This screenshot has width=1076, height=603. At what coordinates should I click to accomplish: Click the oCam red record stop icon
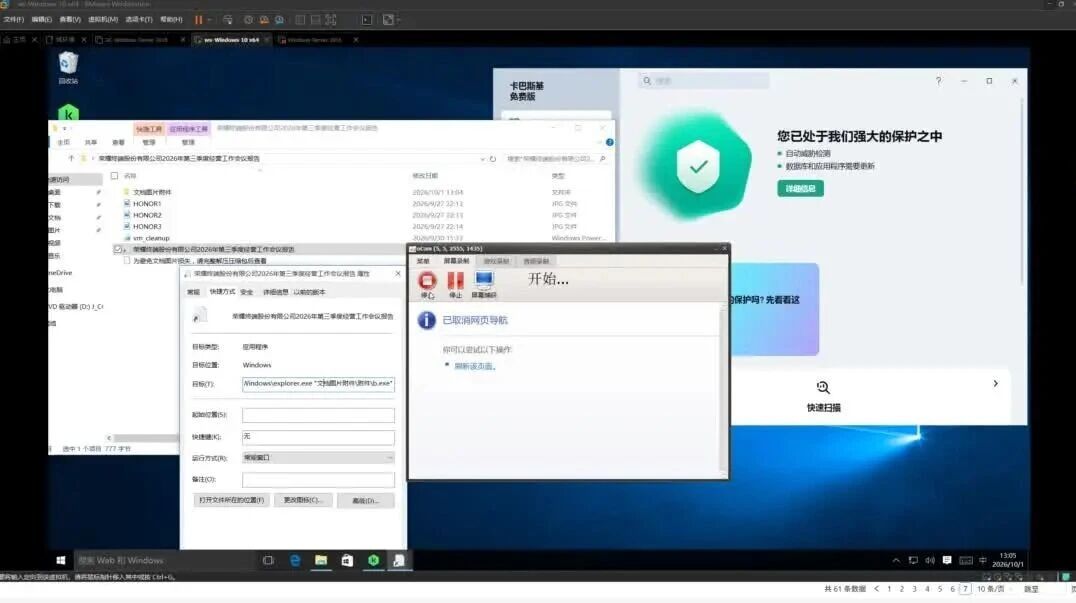(427, 281)
